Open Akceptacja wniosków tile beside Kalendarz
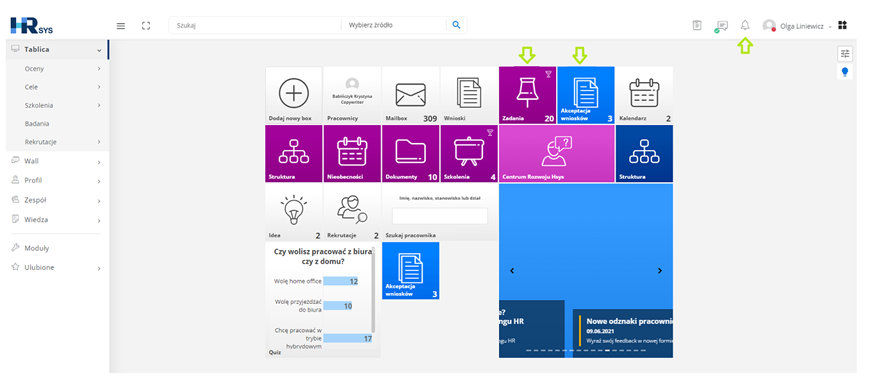The height and width of the screenshot is (380, 872). point(586,95)
